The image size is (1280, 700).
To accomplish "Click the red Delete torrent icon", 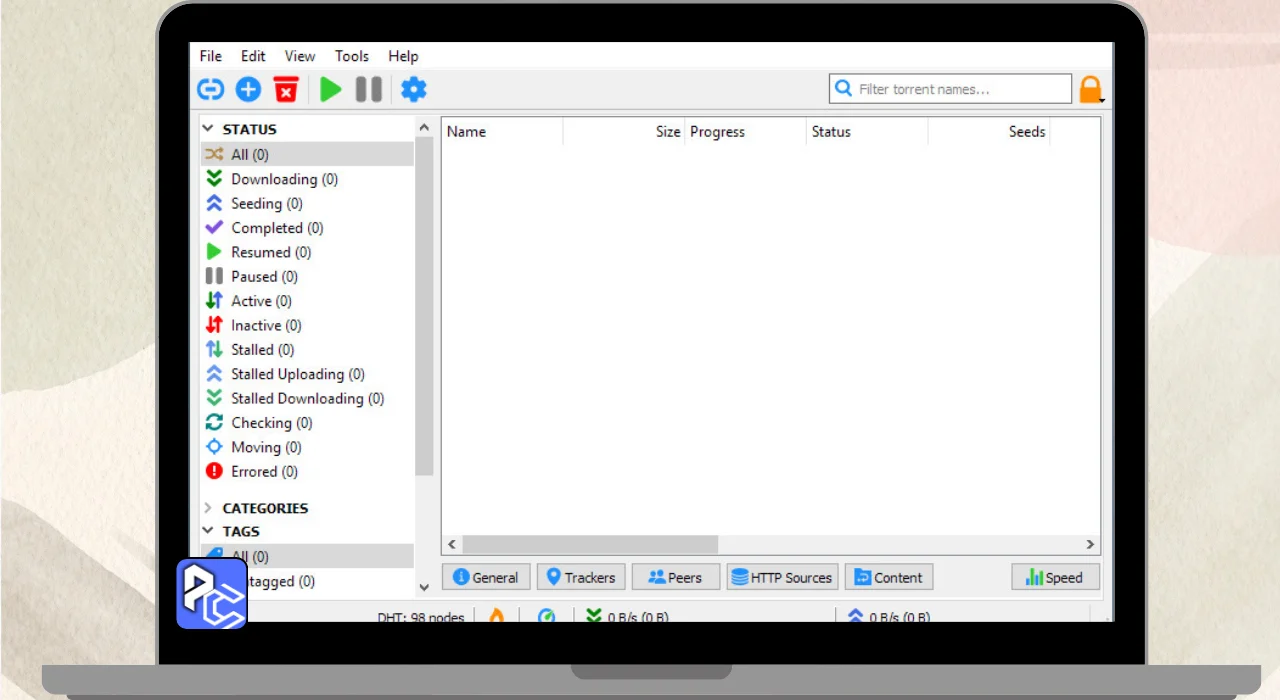I will 286,90.
